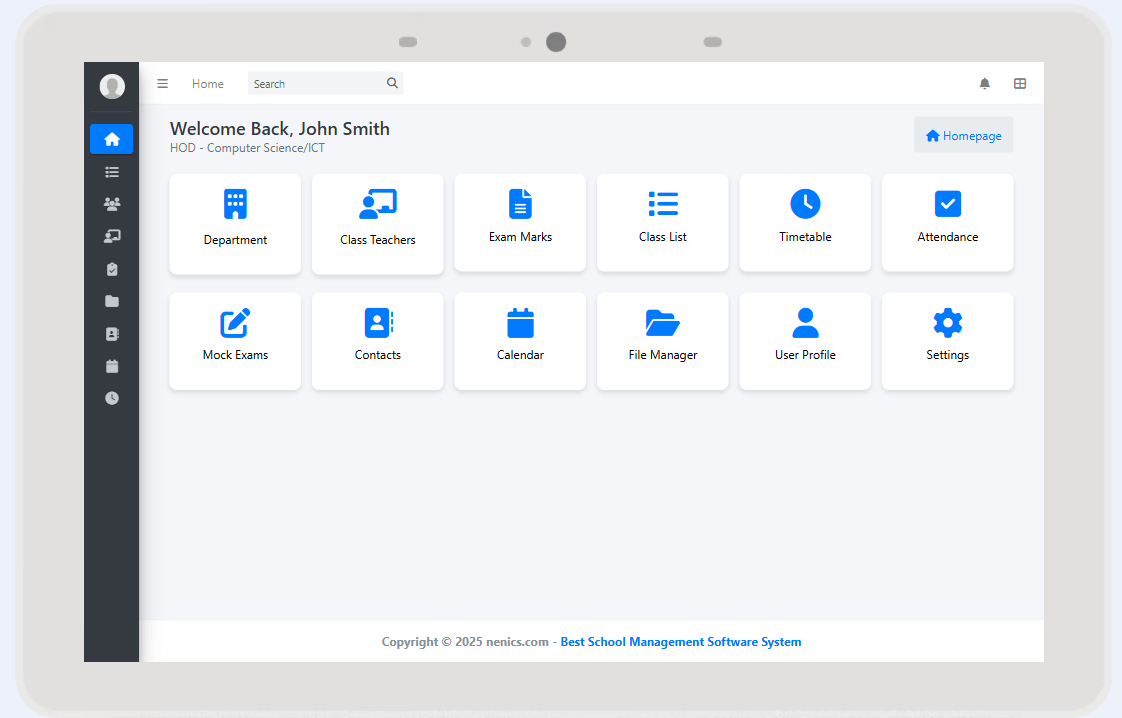Open the Attendance tile

[x=947, y=222]
